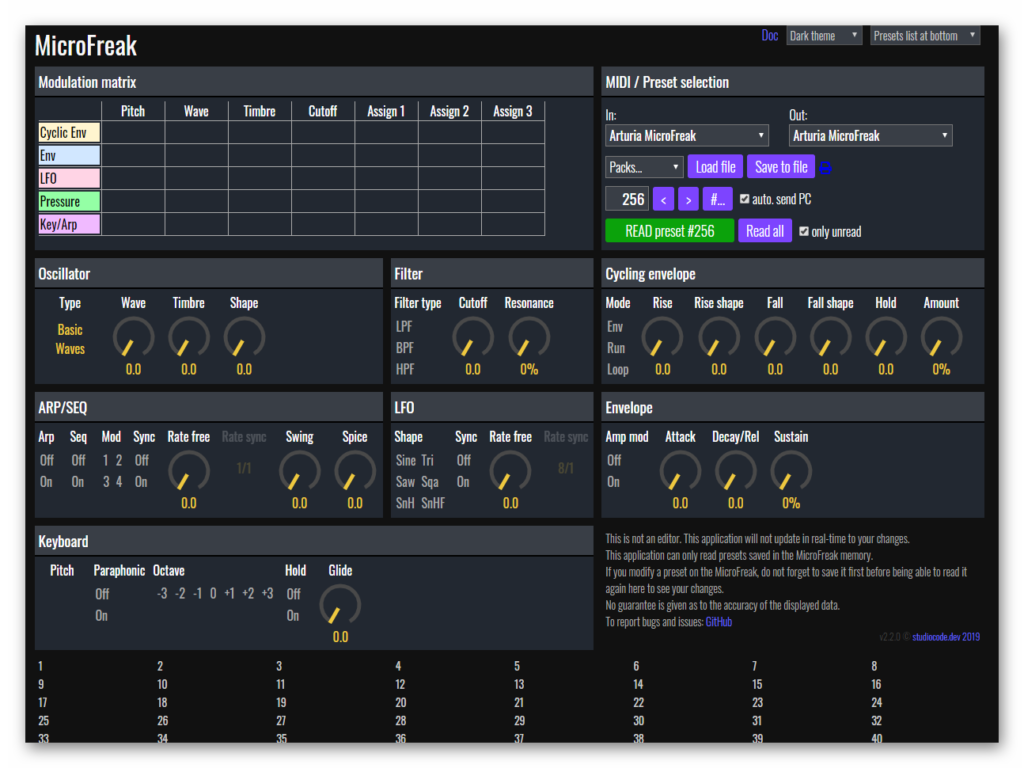Click the Cycling envelope Rise knob

coord(662,338)
